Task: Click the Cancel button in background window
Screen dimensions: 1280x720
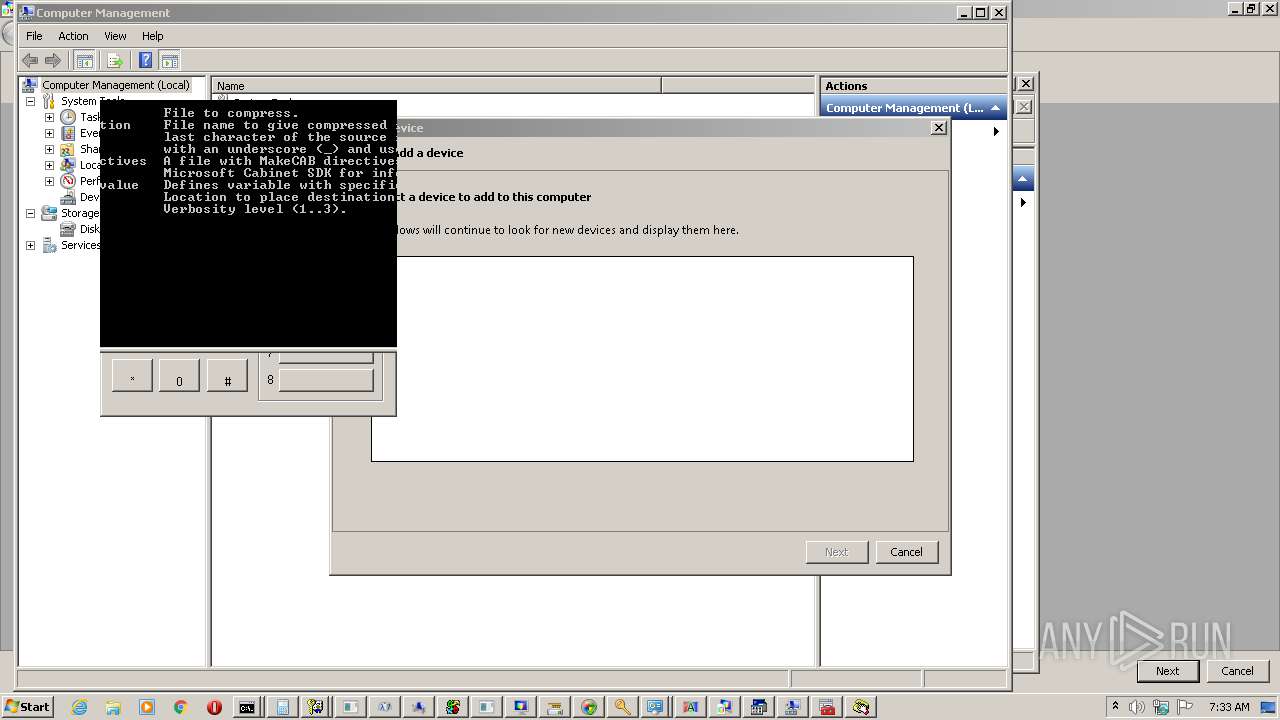Action: pyautogui.click(x=1237, y=671)
